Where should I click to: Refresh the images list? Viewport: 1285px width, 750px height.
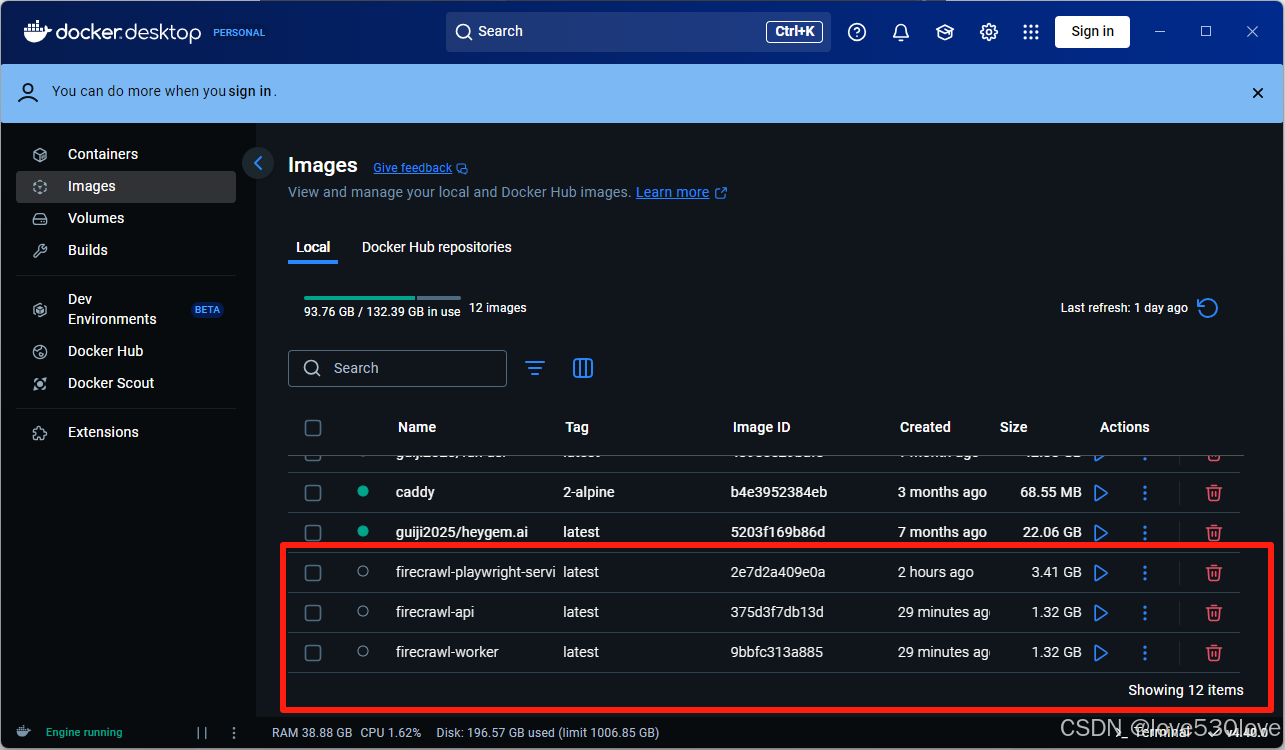click(x=1207, y=308)
